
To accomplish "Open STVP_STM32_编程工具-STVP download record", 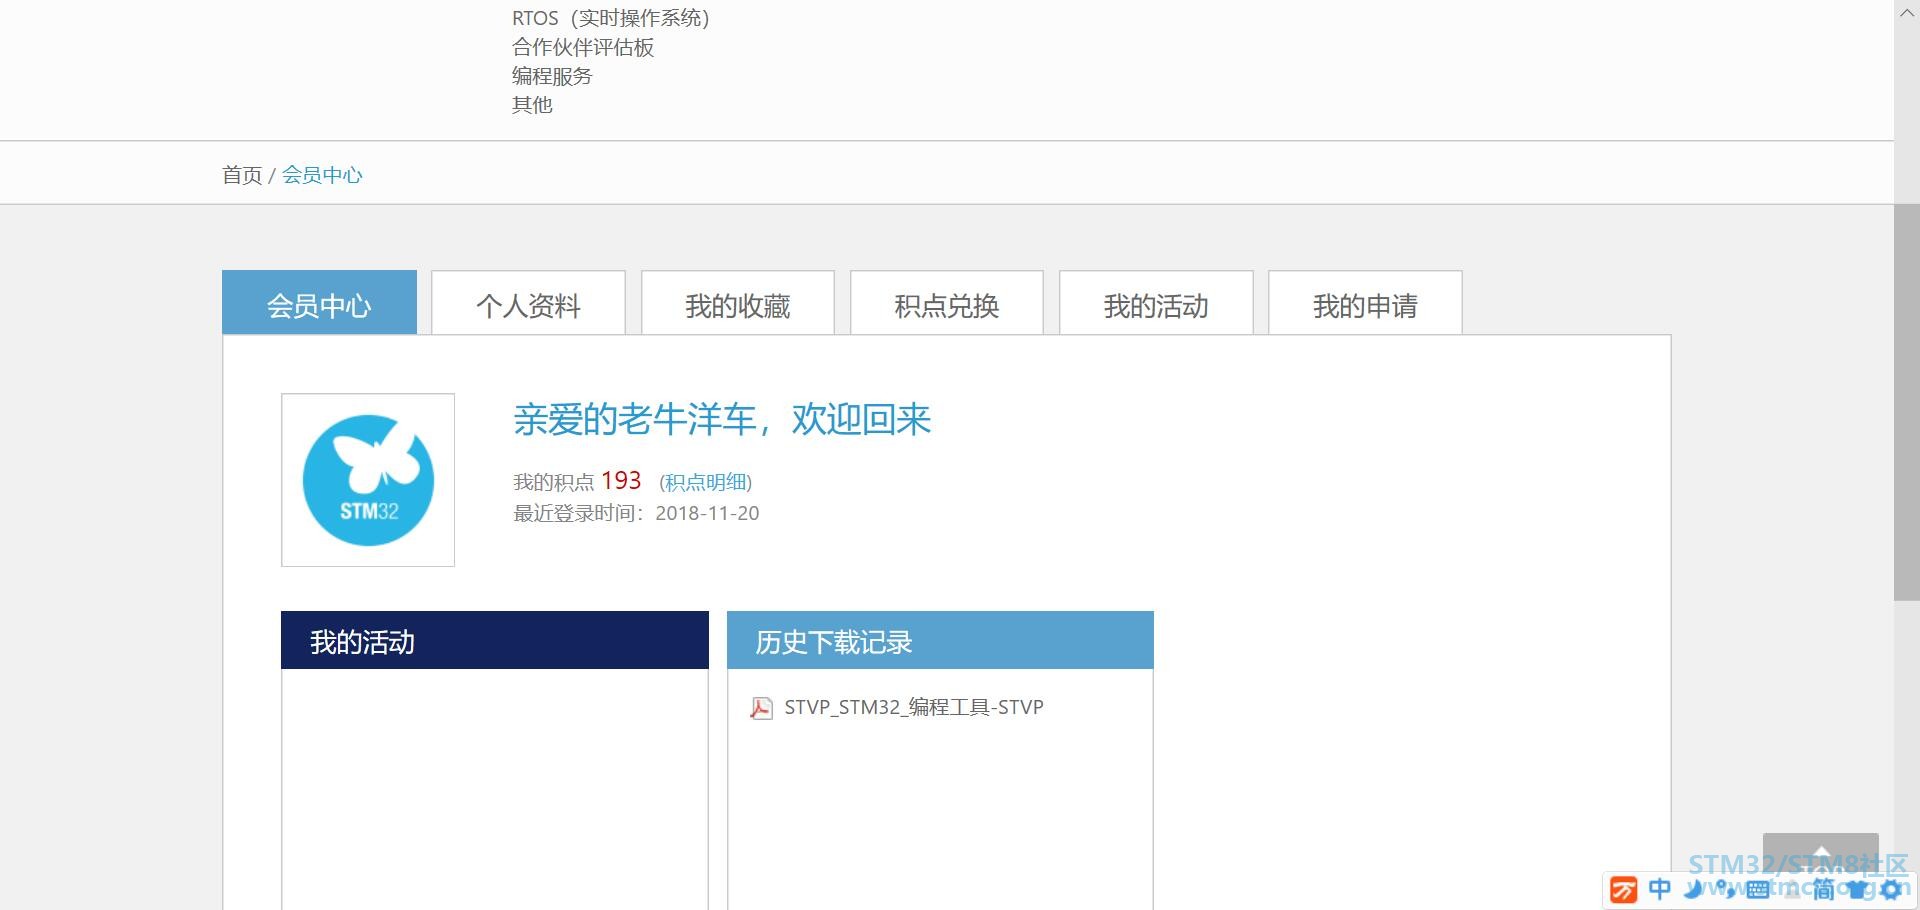I will coord(914,707).
